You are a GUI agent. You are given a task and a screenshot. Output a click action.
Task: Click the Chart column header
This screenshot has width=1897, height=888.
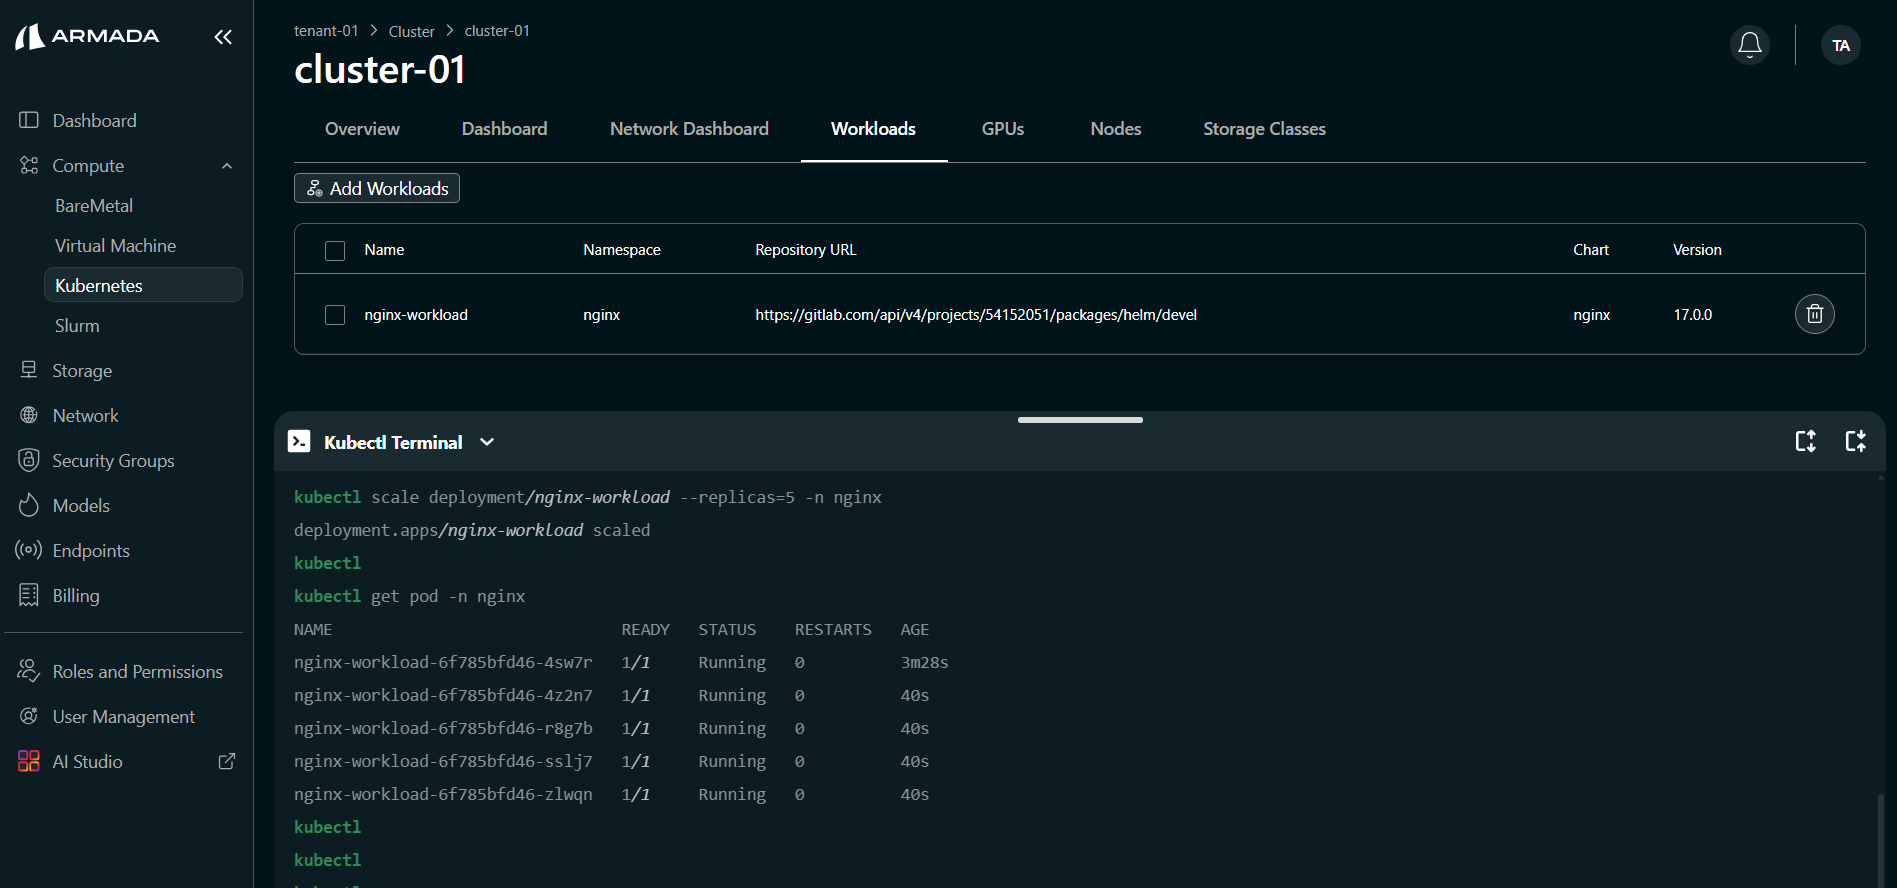click(x=1591, y=250)
